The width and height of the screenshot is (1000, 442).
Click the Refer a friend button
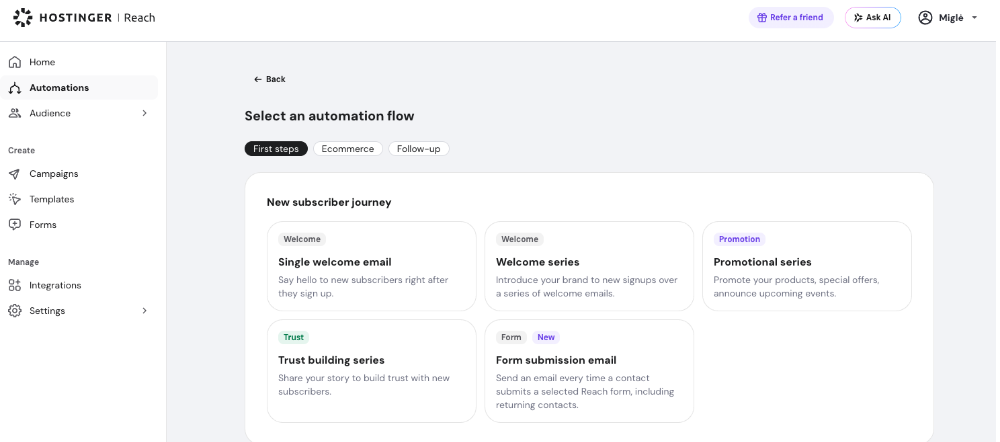(x=791, y=18)
